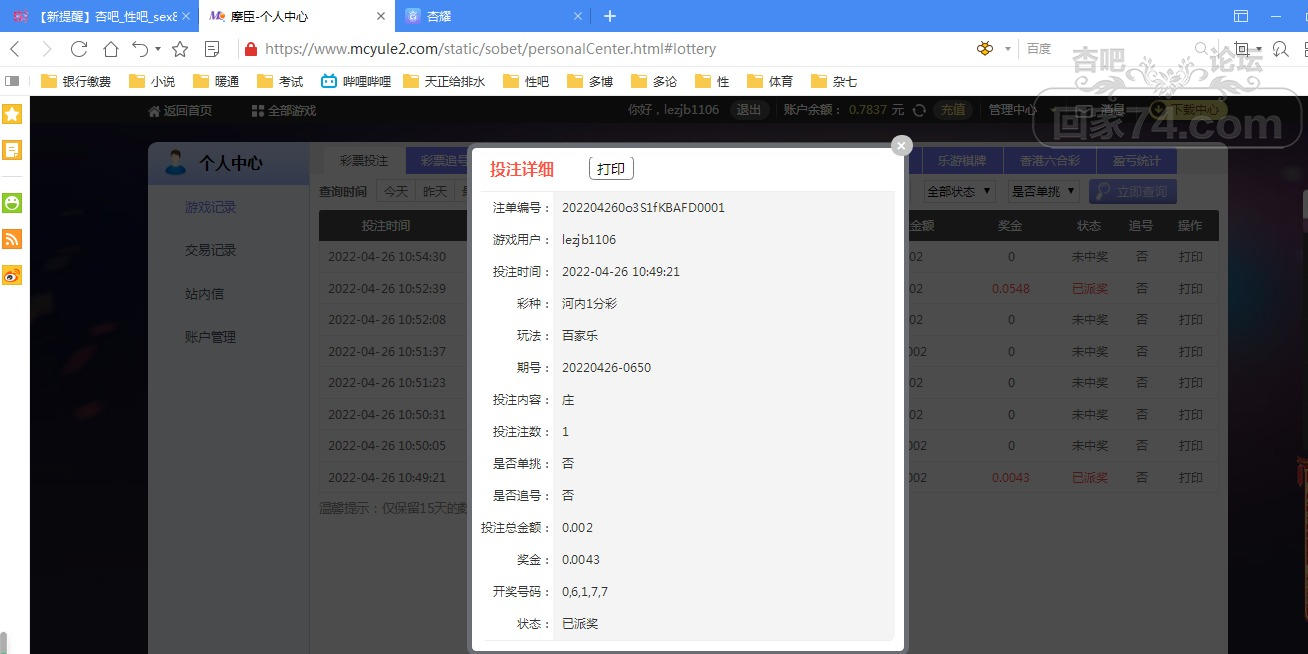Click 打印 in the 10:52:39 row

pos(1190,288)
